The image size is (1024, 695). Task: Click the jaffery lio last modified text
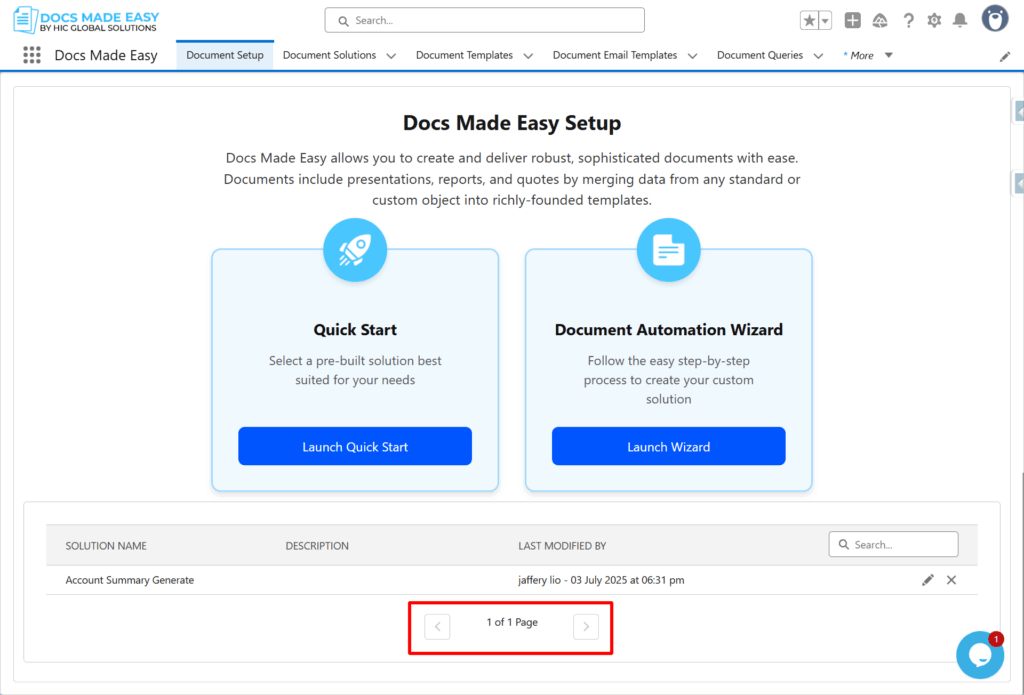tap(601, 580)
